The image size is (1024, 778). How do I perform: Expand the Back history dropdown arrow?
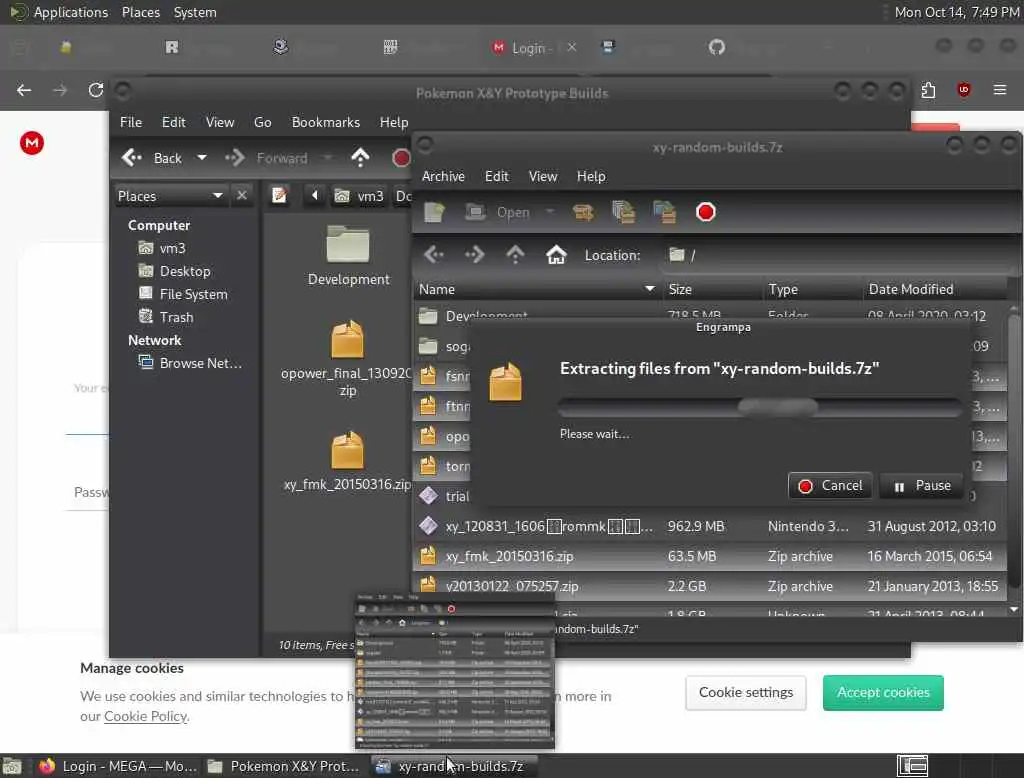(202, 157)
